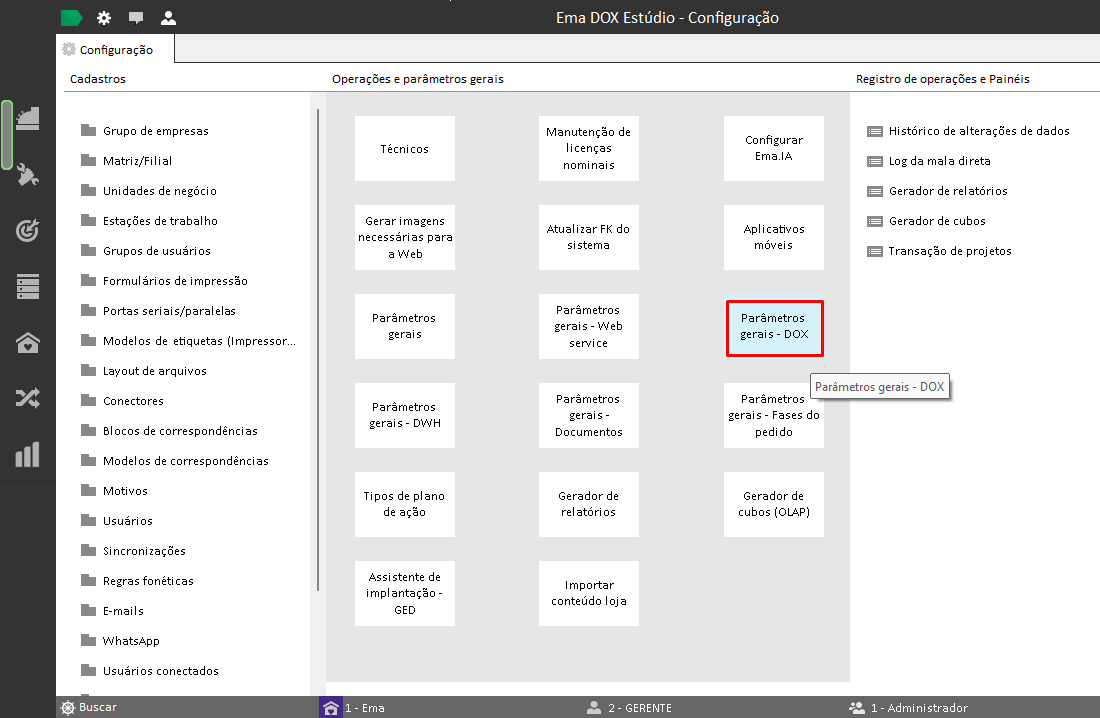1100x718 pixels.
Task: Open Parâmetros gerais - DWH tile
Action: click(x=405, y=415)
